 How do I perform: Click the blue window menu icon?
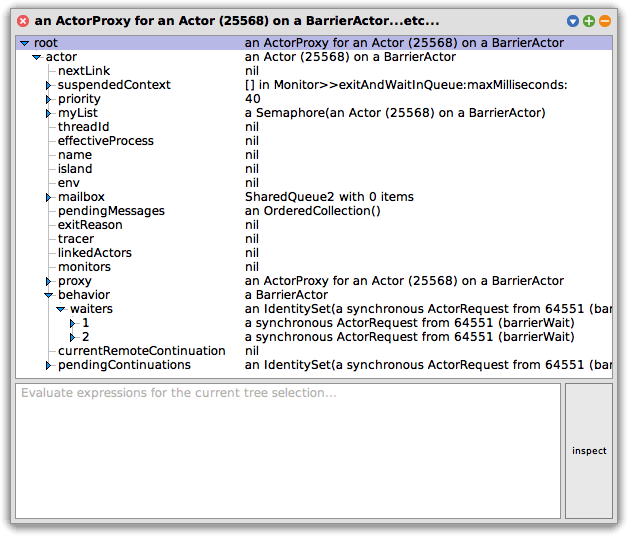[x=573, y=21]
